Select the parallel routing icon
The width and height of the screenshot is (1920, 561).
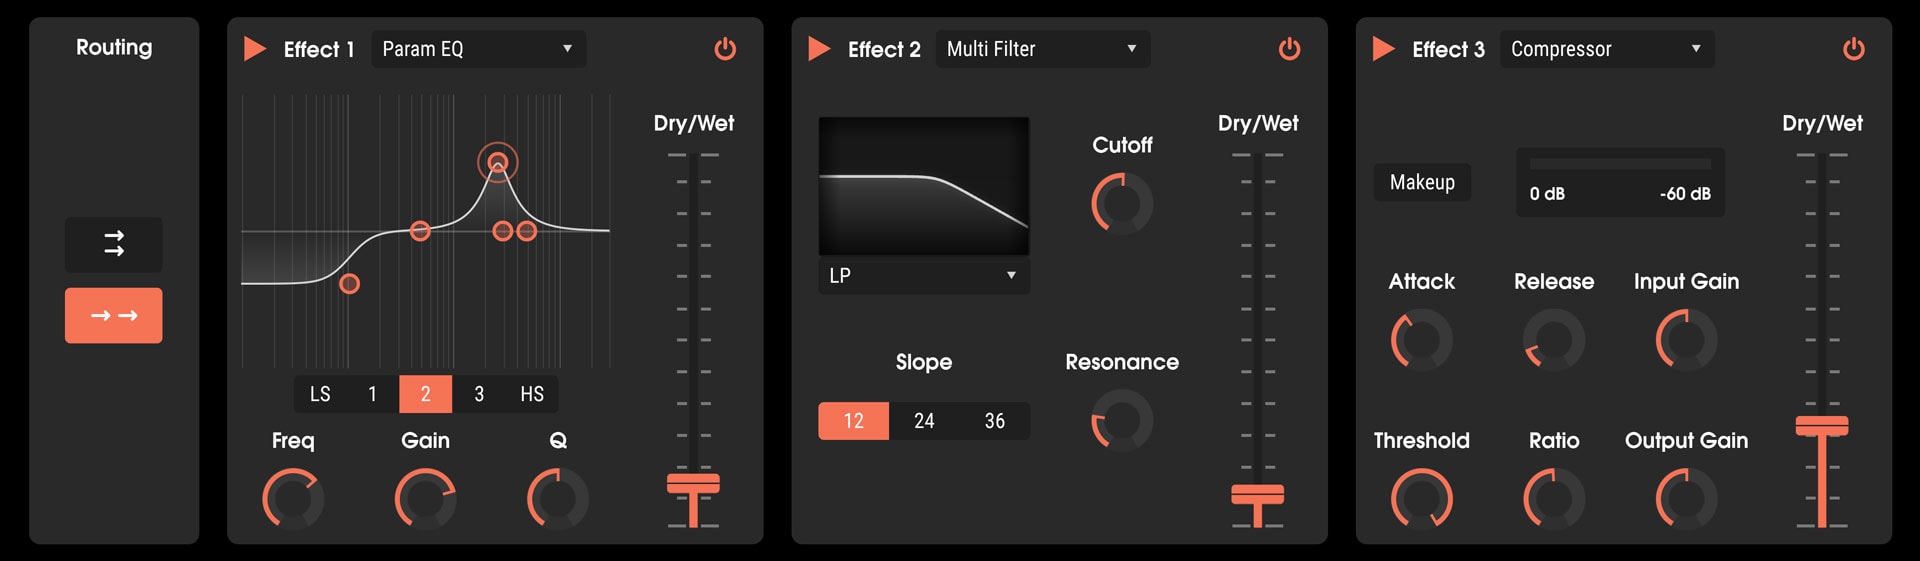click(114, 244)
